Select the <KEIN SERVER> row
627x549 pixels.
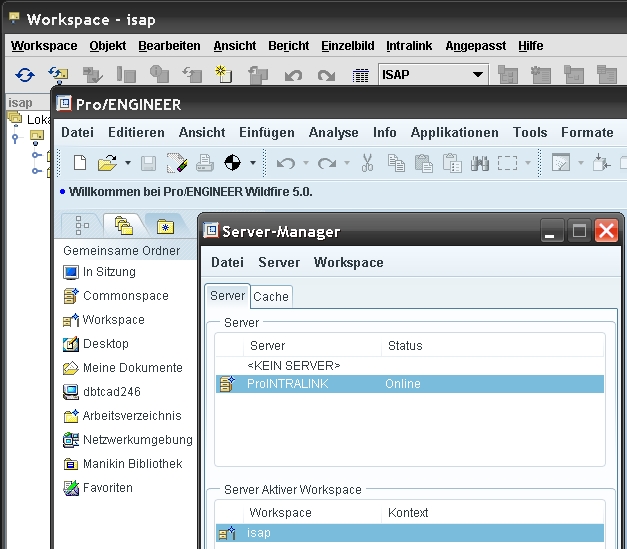(410, 366)
